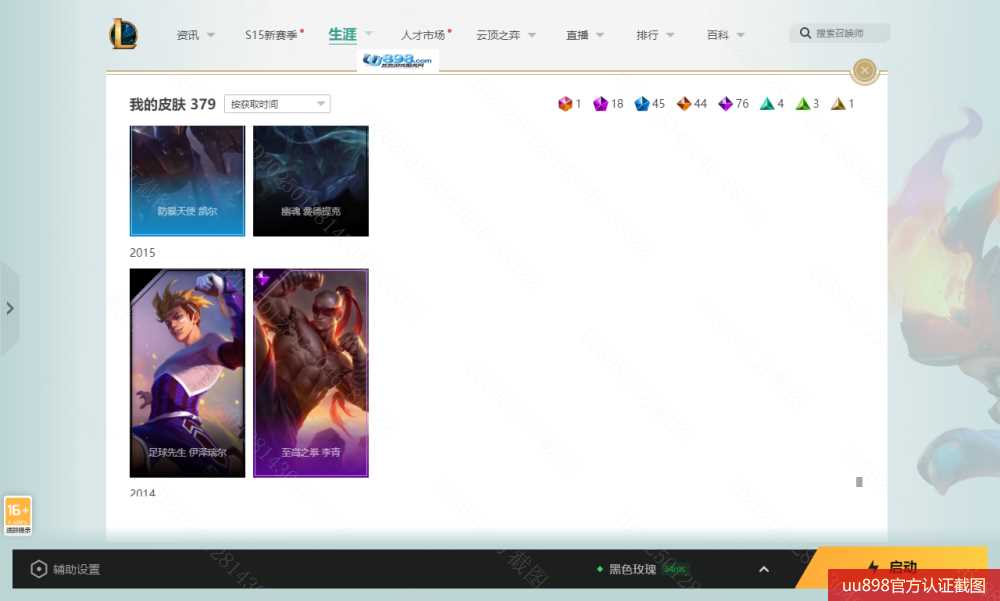Expand the 资讯 menu arrow
Viewport: 1000px width, 601px height.
point(210,35)
